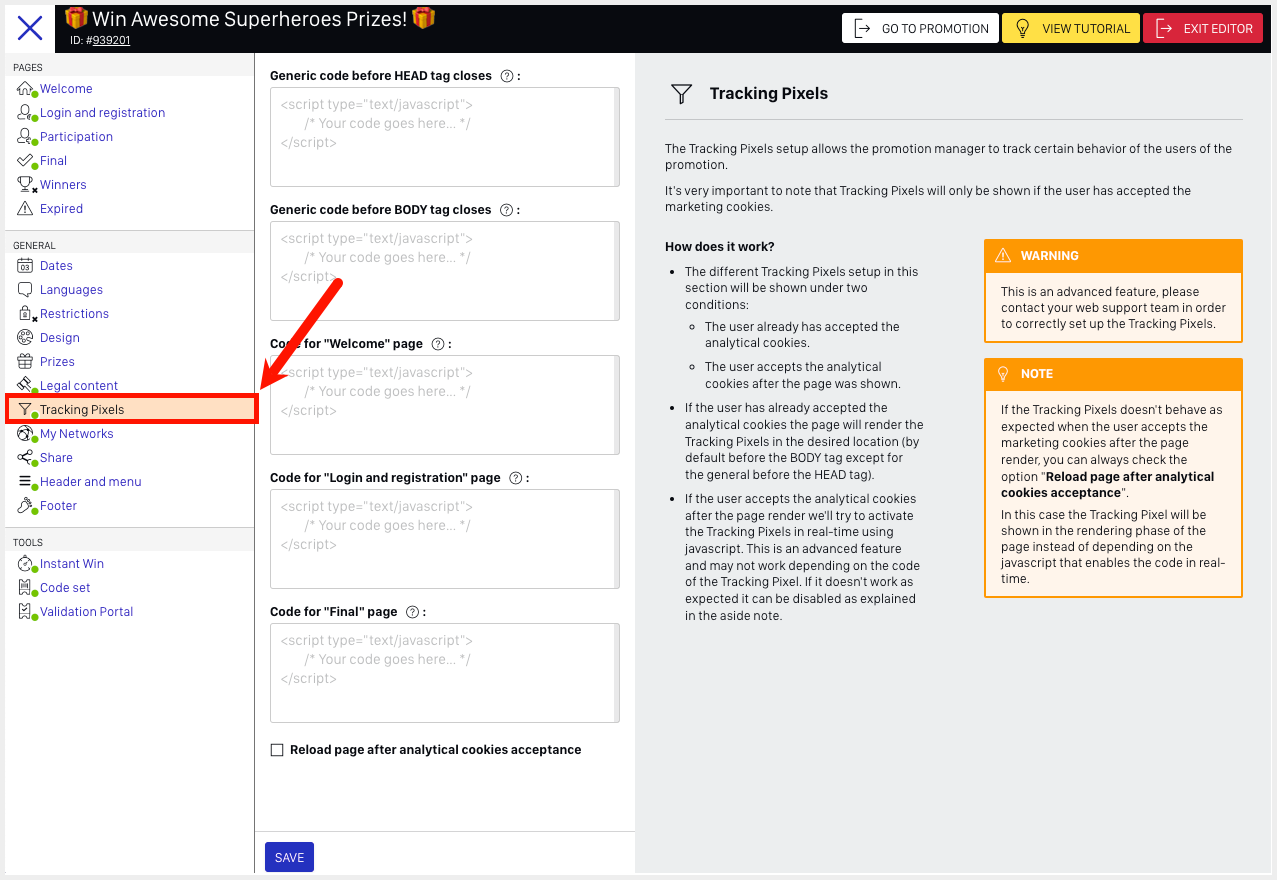The image size is (1277, 881).
Task: Select the Restrictions lock icon
Action: tap(24, 313)
